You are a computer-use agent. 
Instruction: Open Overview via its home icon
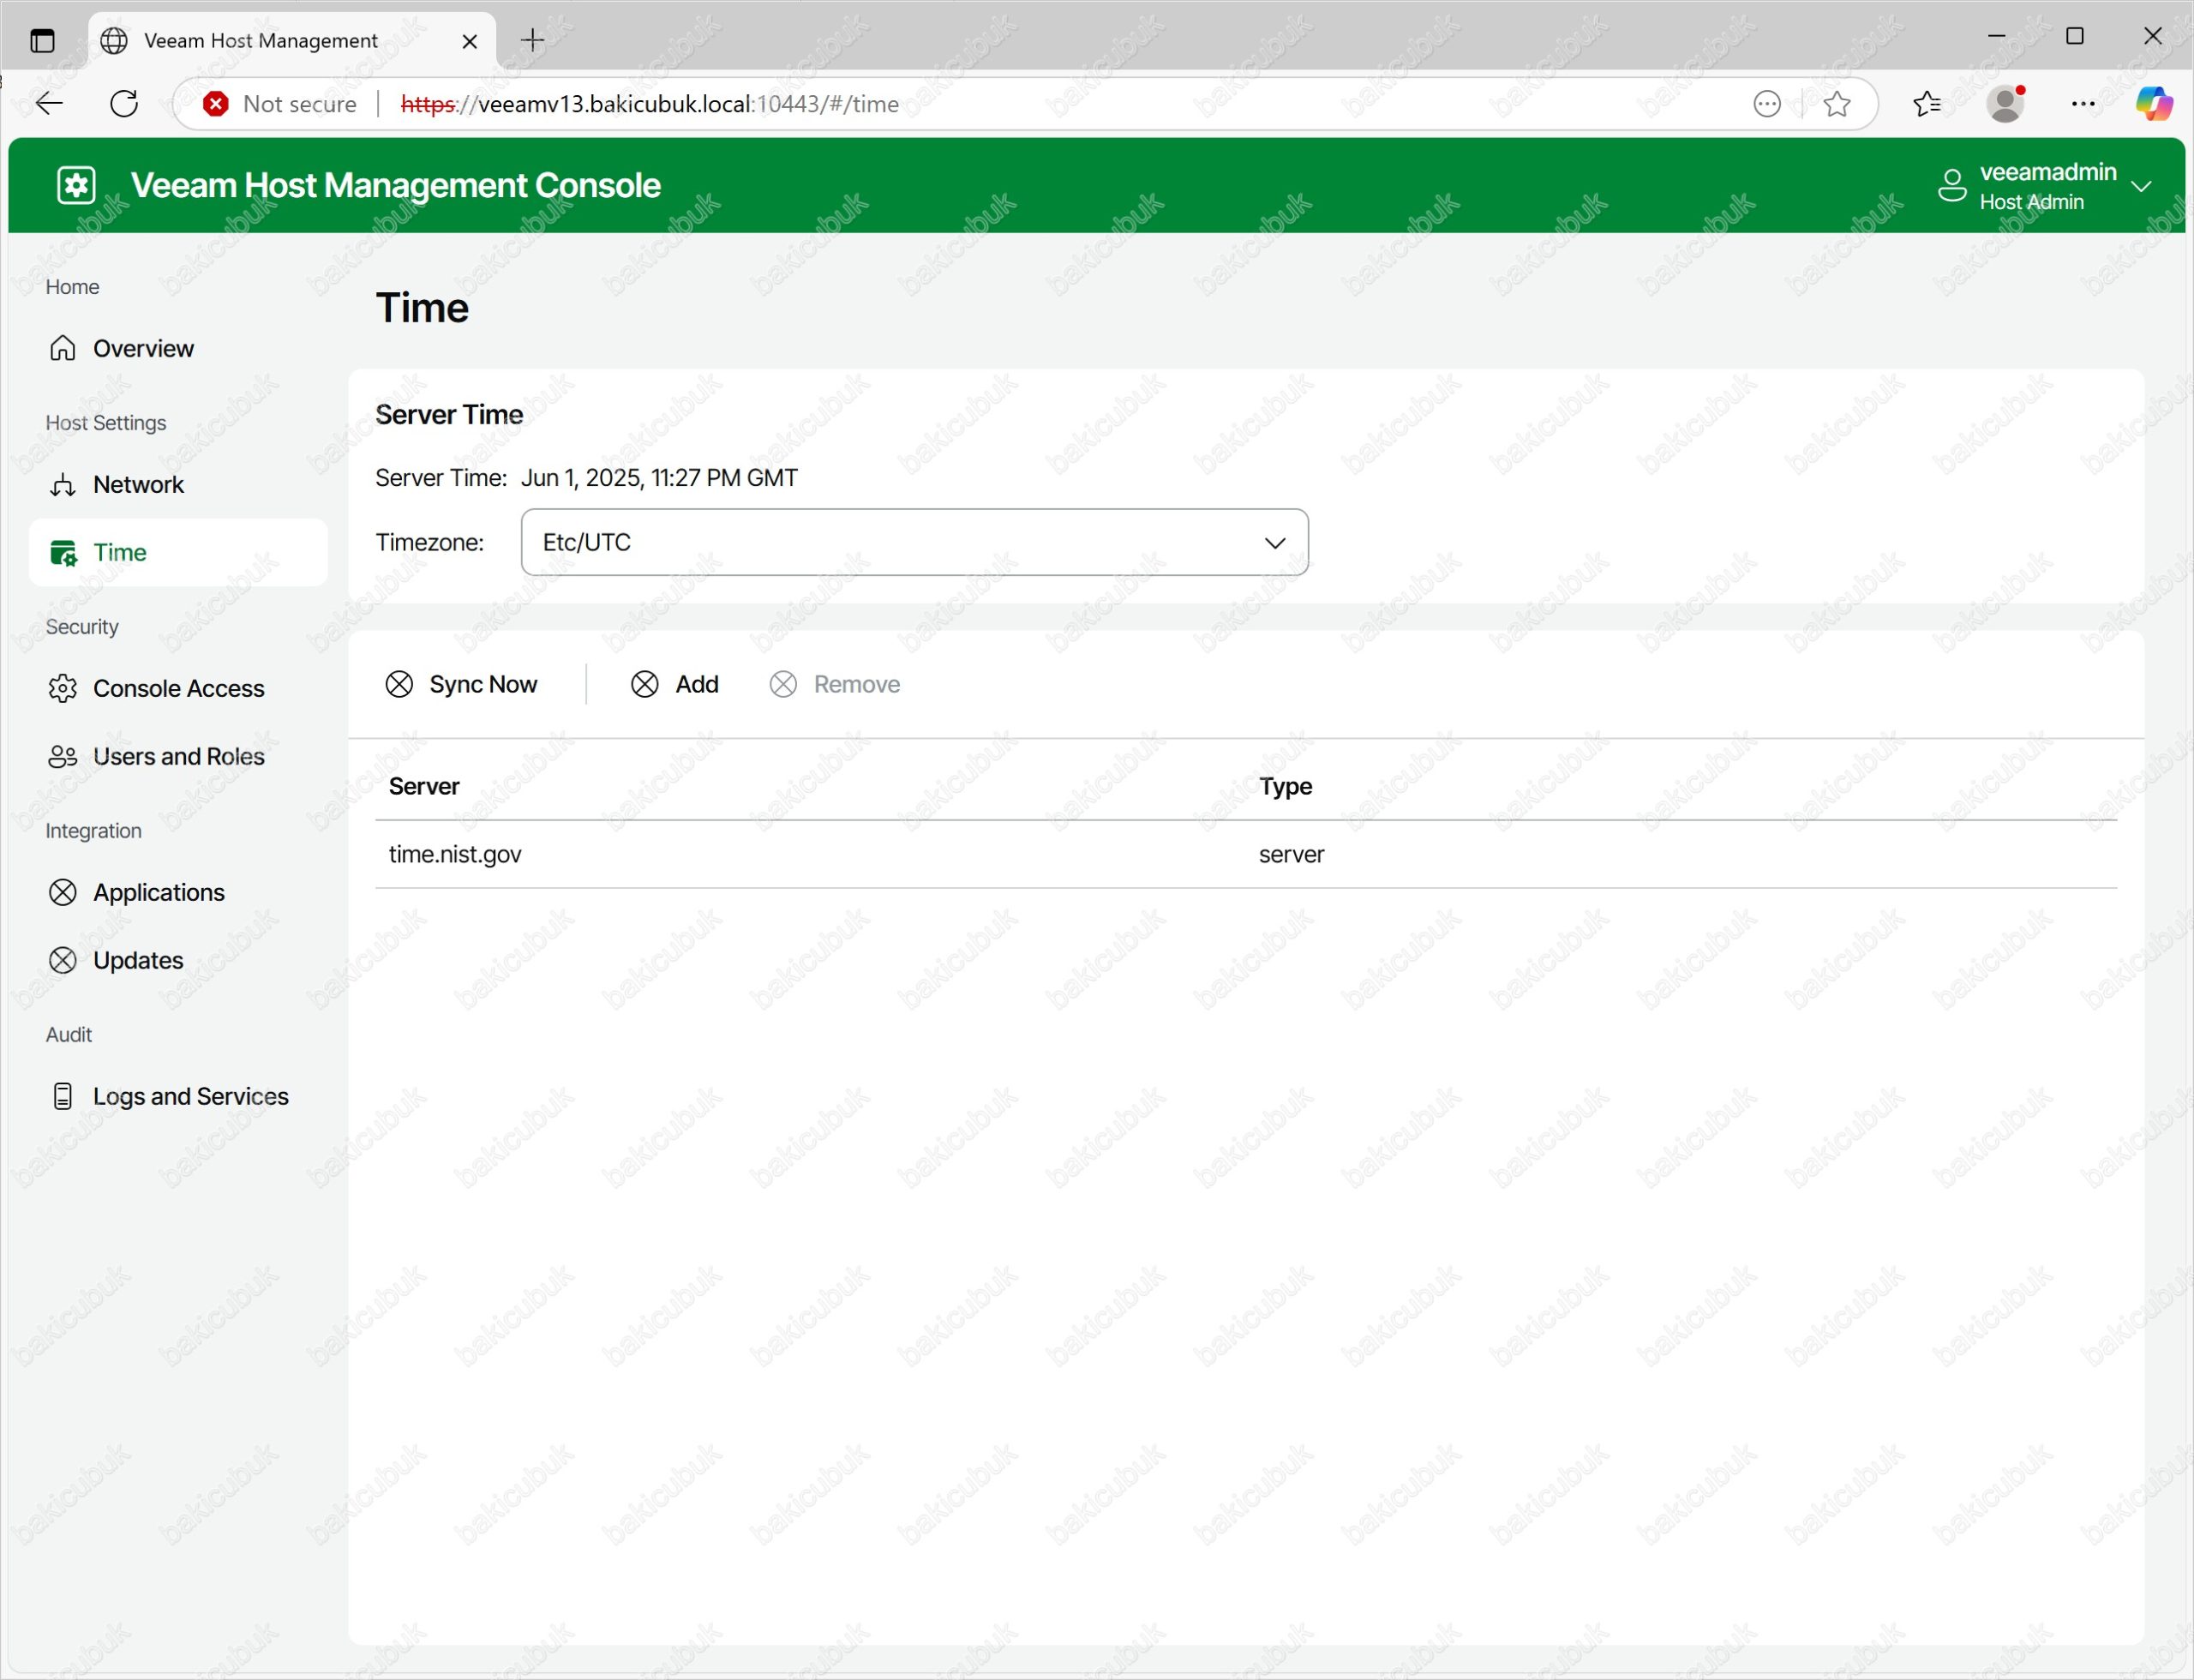pos(63,348)
